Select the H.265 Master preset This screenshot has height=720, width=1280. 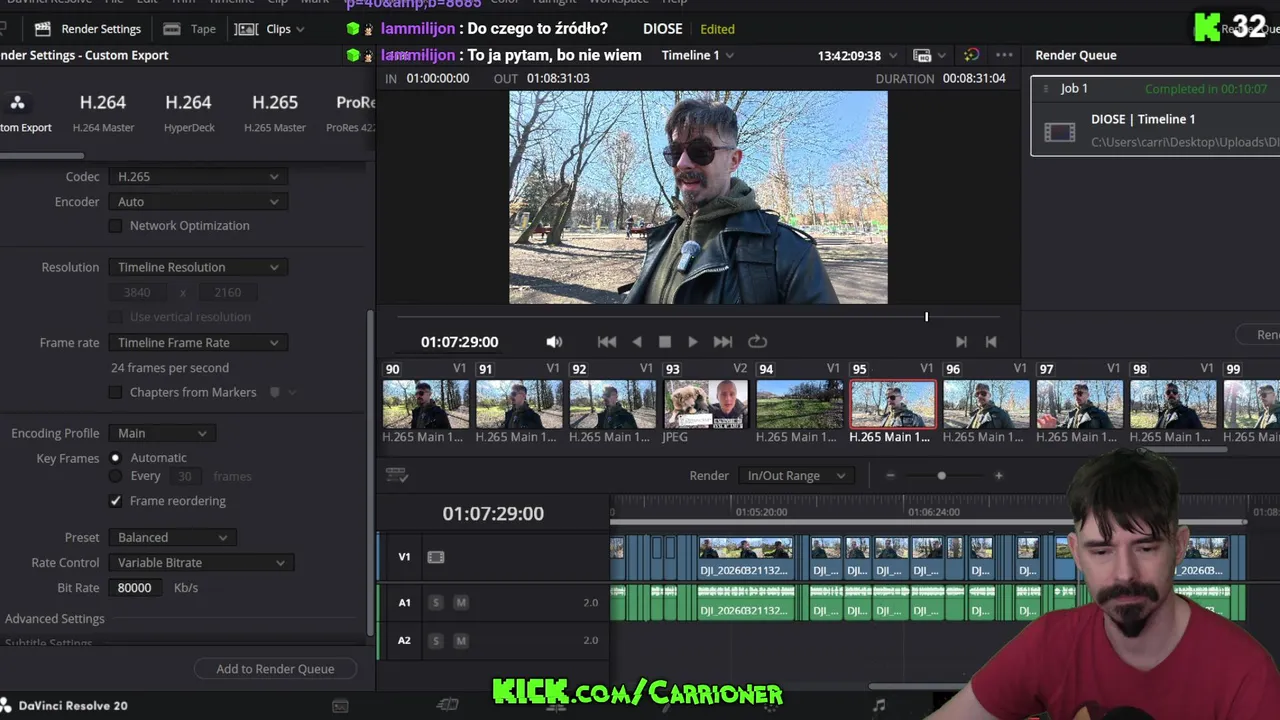[275, 112]
